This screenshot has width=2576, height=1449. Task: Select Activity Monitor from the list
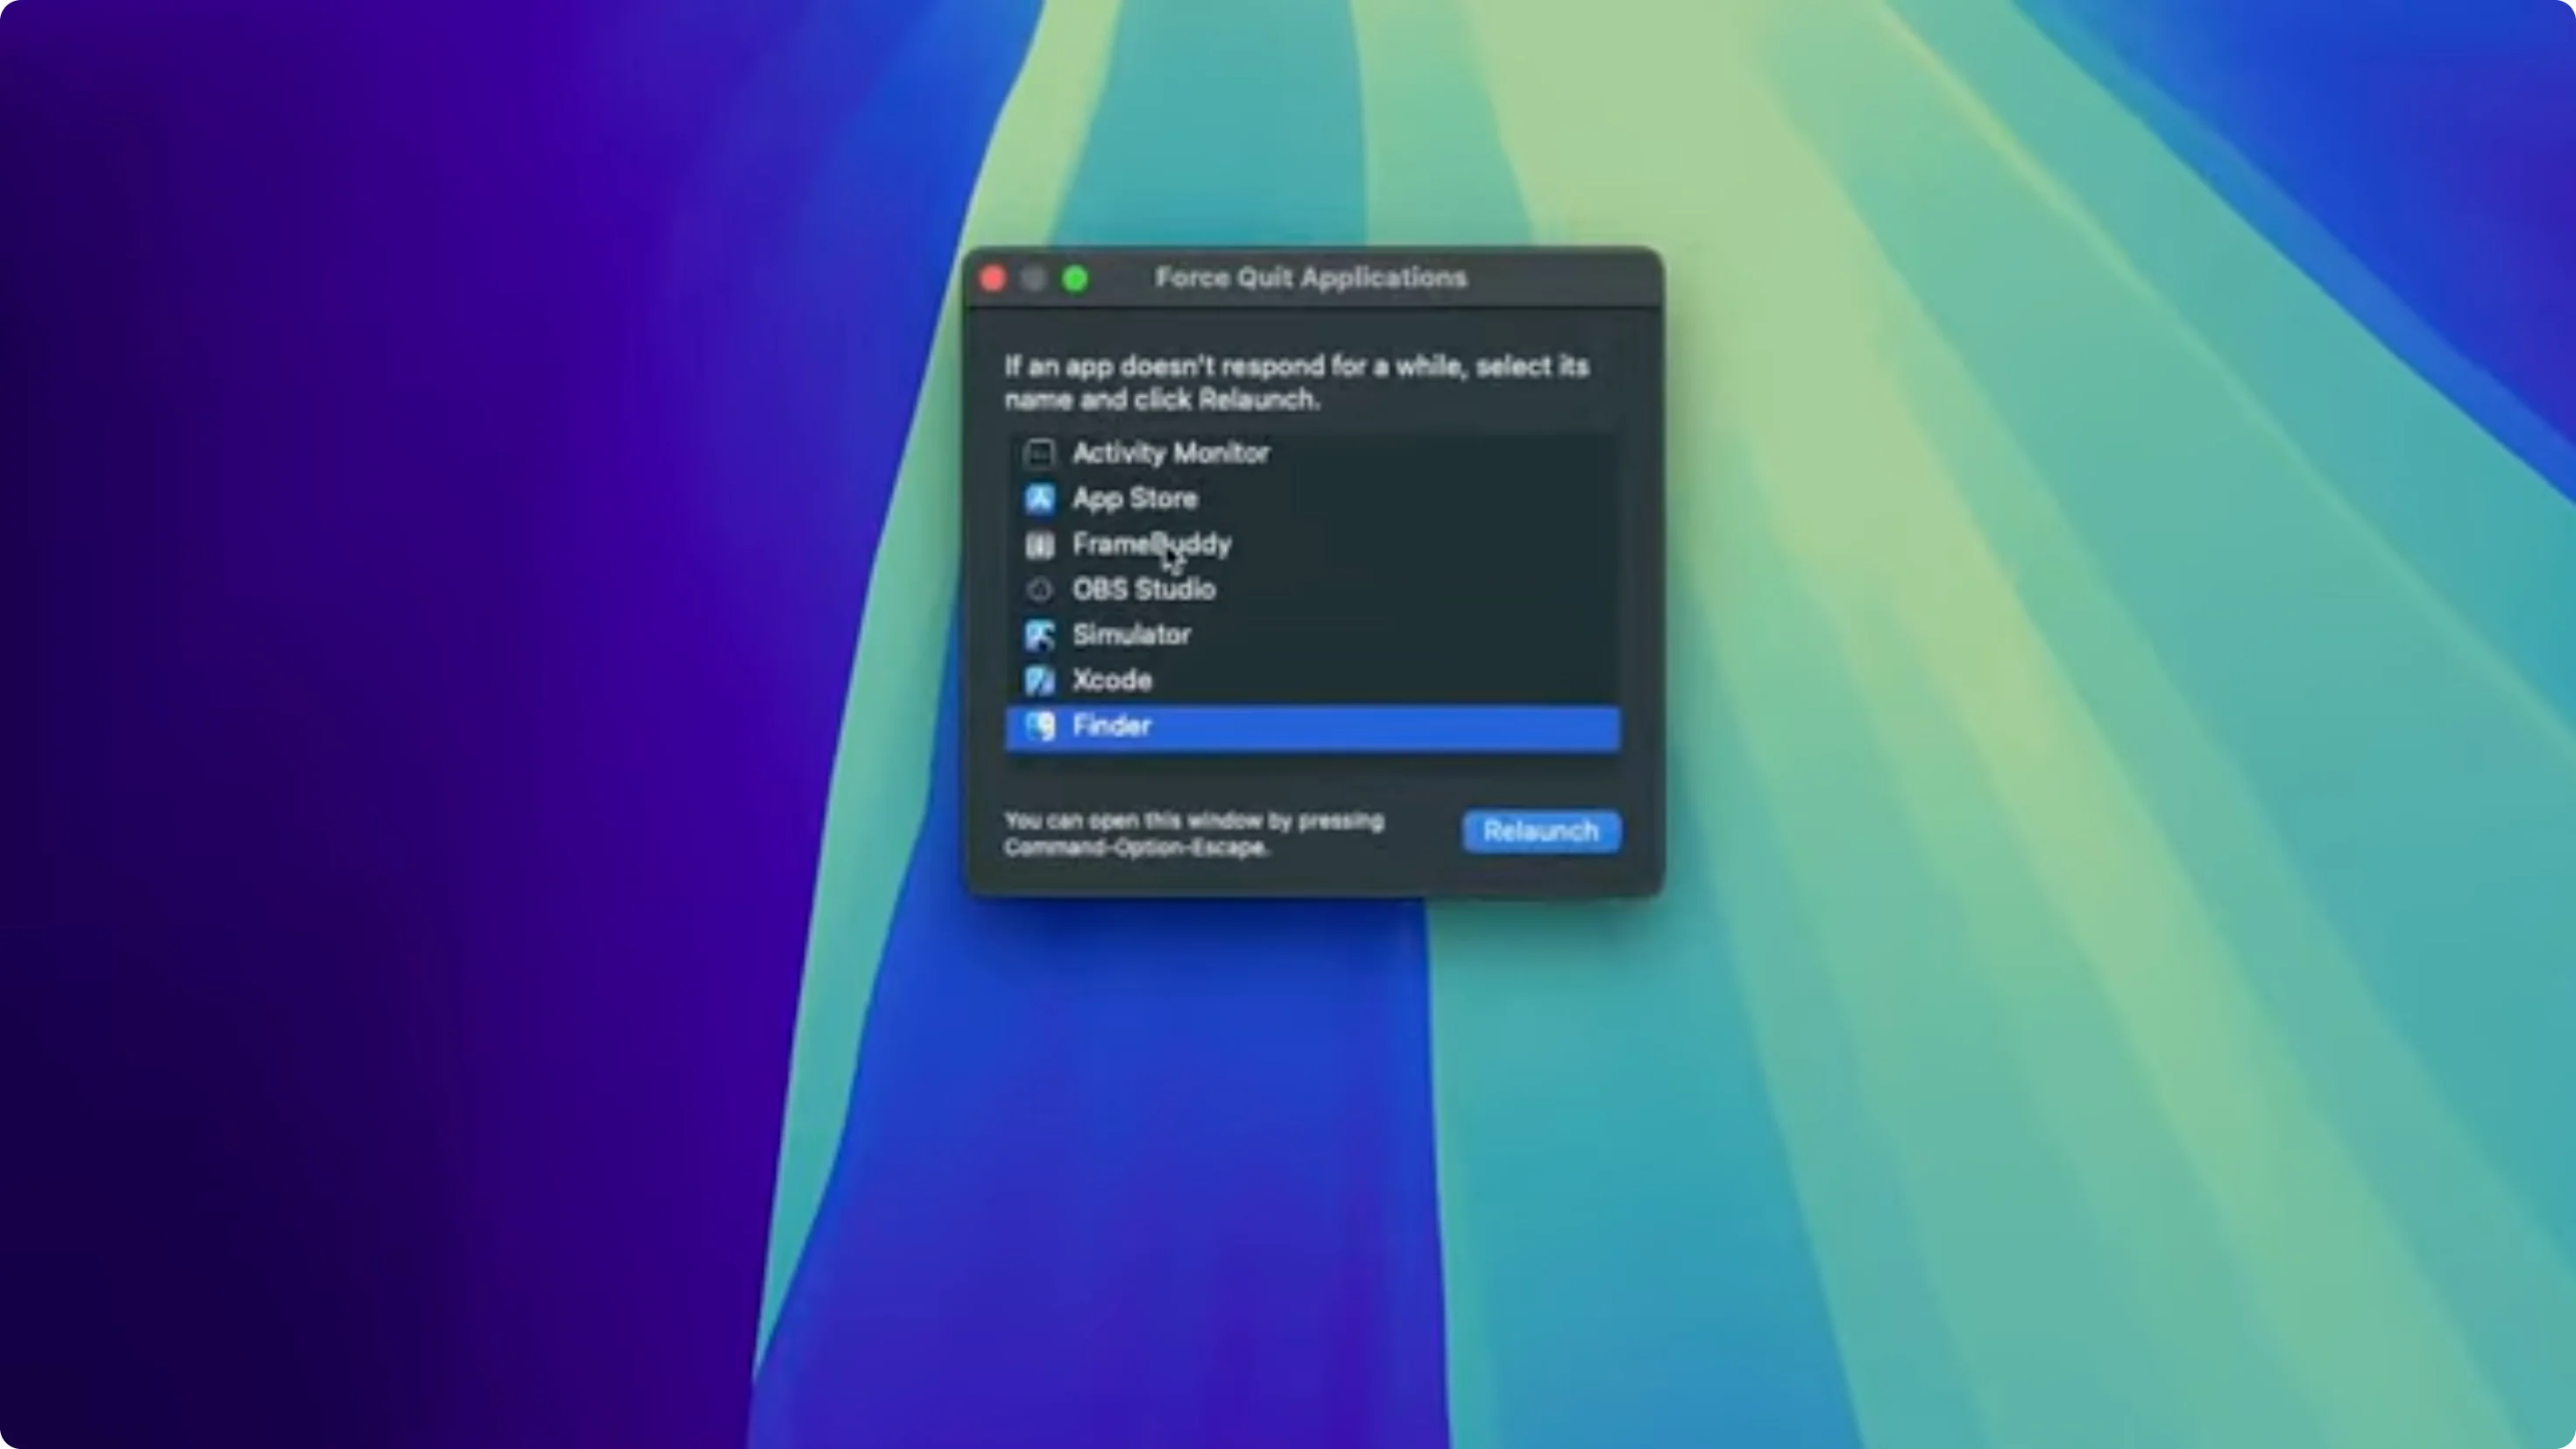click(x=1170, y=453)
